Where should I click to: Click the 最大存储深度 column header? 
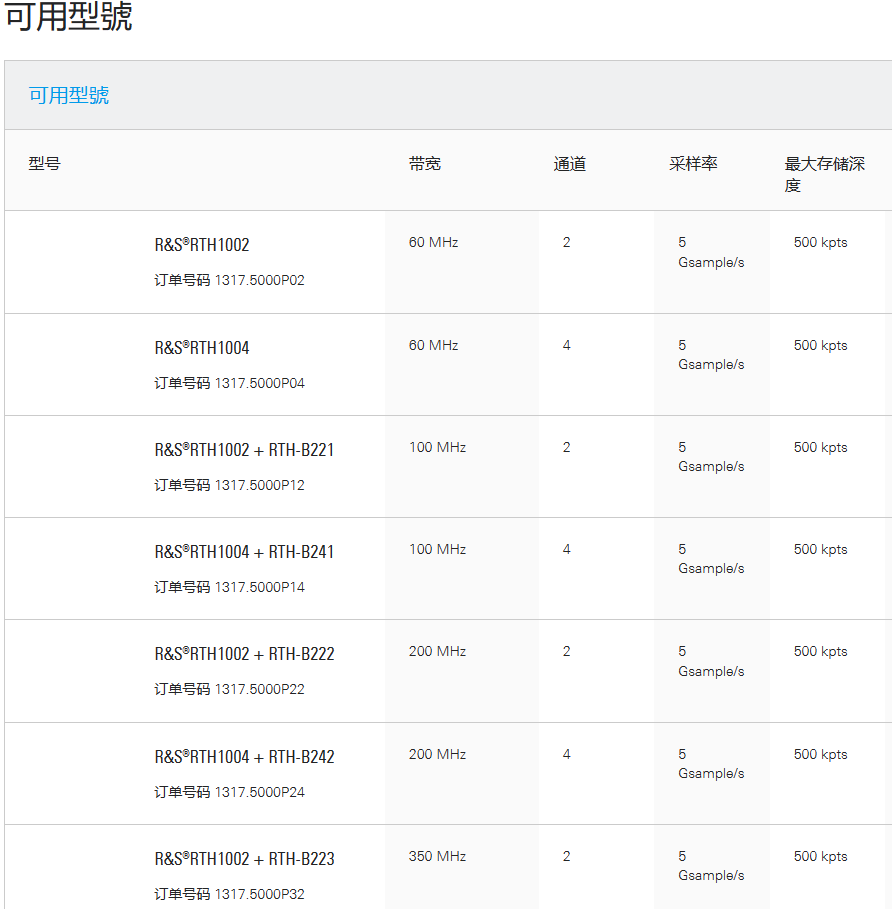tap(824, 174)
